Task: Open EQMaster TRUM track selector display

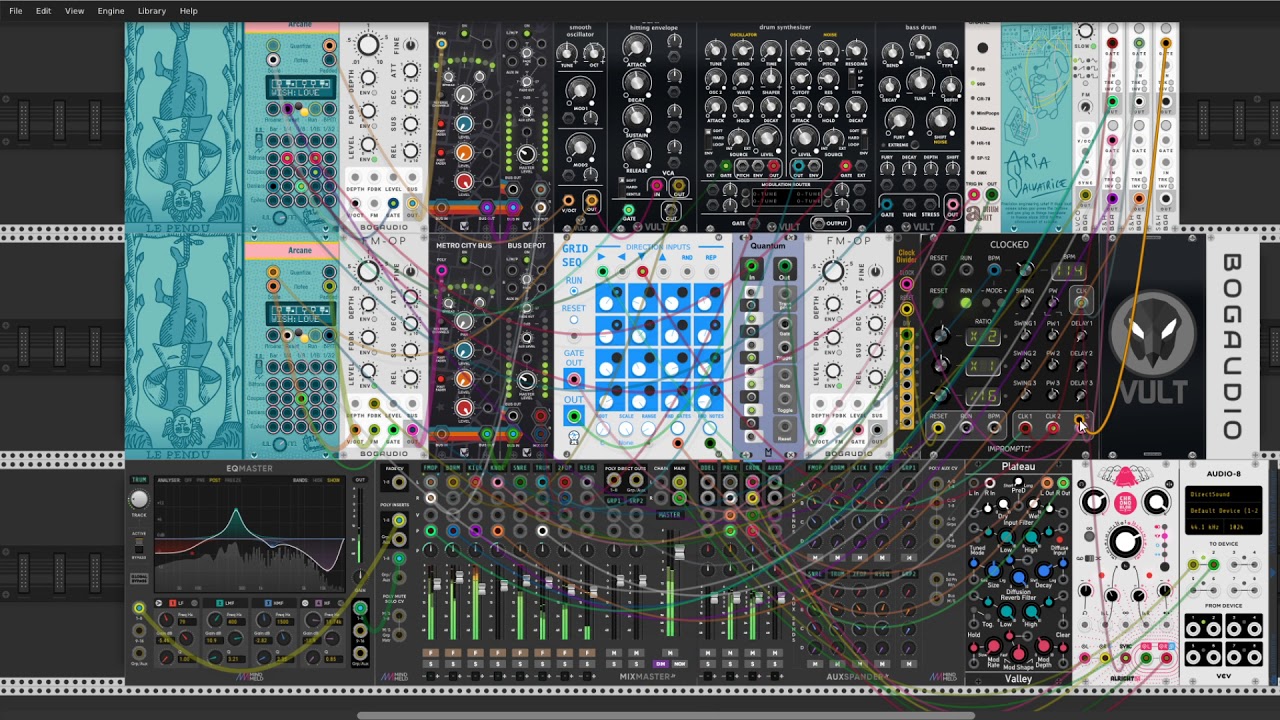Action: coord(139,481)
